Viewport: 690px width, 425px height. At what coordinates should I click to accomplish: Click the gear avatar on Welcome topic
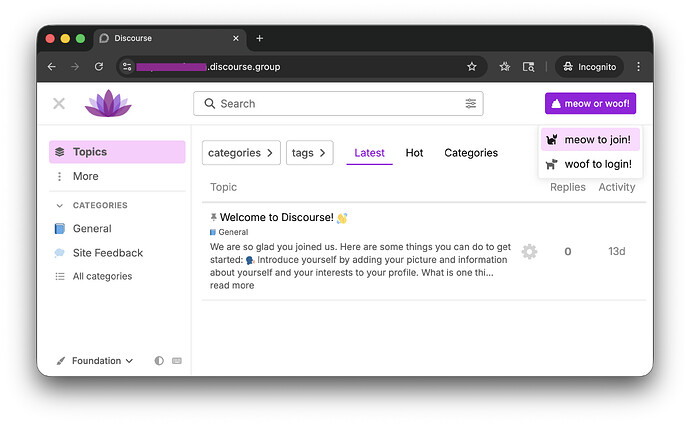(x=529, y=251)
